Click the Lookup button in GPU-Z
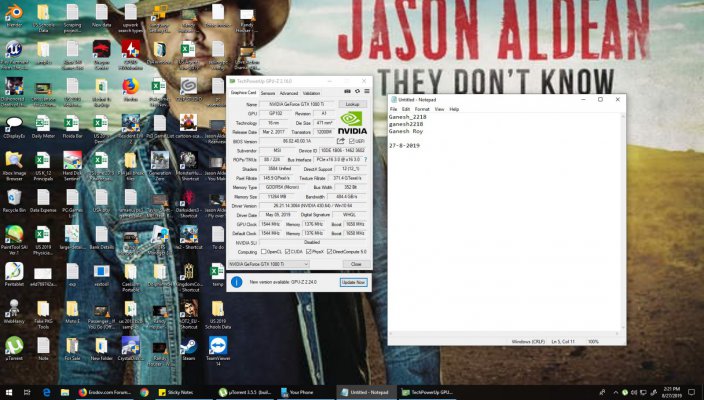Image resolution: width=704 pixels, height=400 pixels. pos(352,104)
